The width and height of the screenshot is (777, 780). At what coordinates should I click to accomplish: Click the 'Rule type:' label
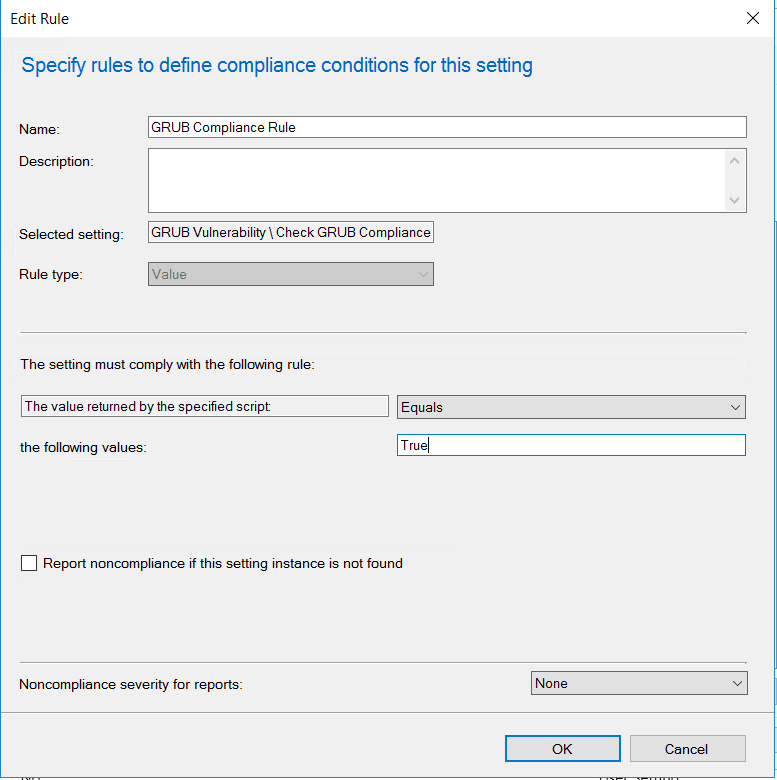[50, 274]
